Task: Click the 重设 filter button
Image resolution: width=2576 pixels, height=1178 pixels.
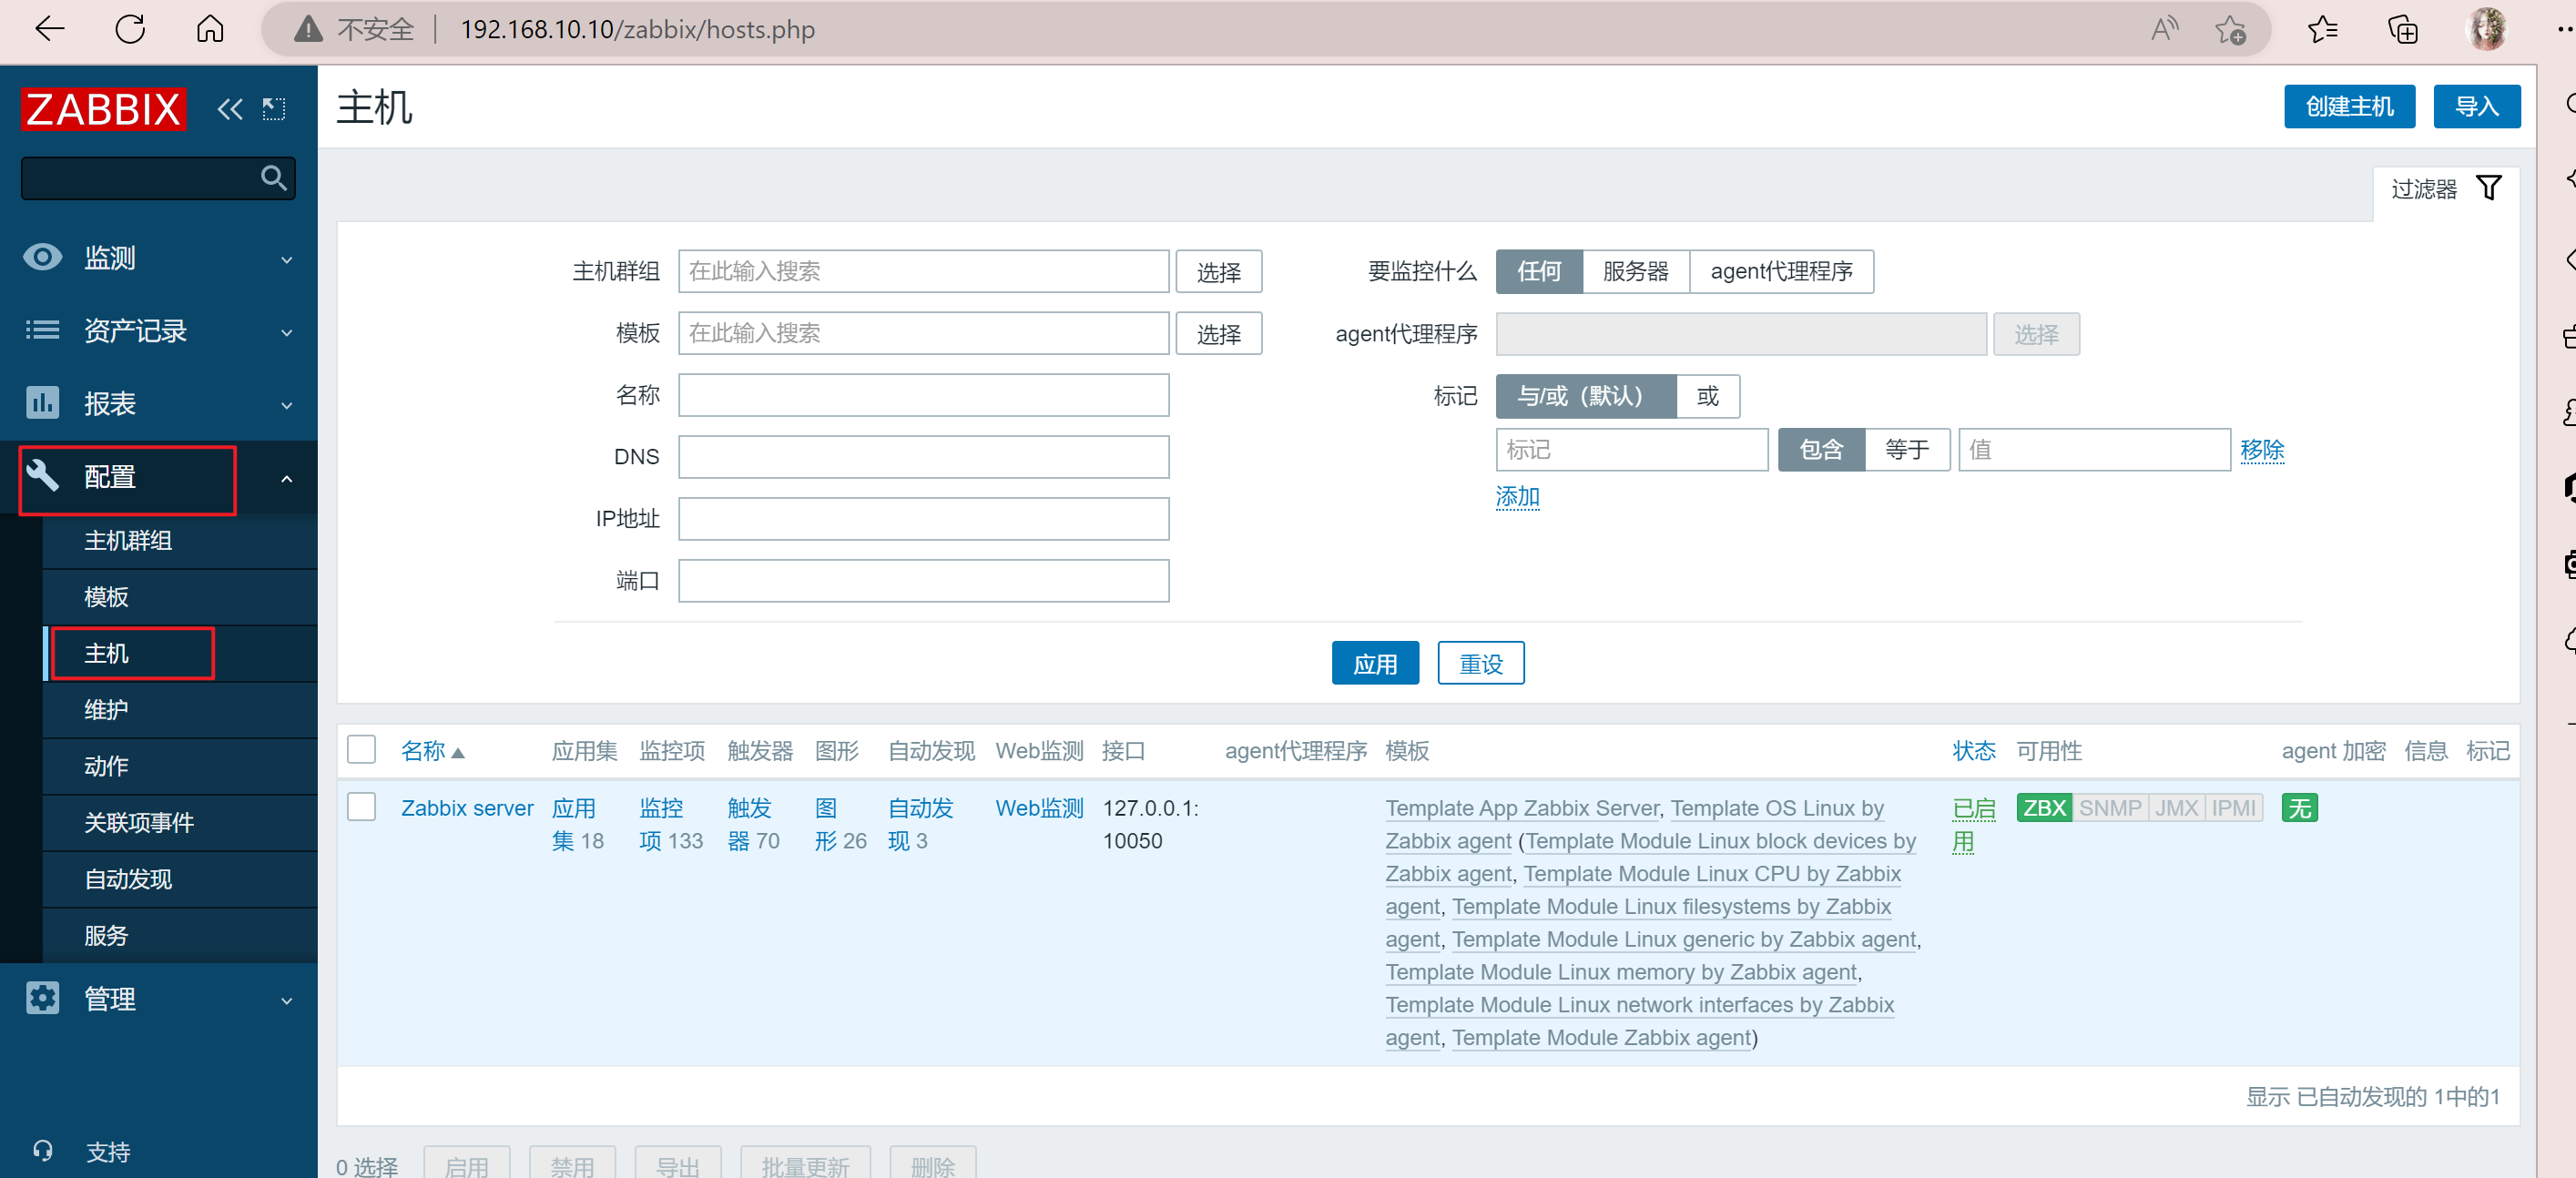Action: pyautogui.click(x=1480, y=663)
